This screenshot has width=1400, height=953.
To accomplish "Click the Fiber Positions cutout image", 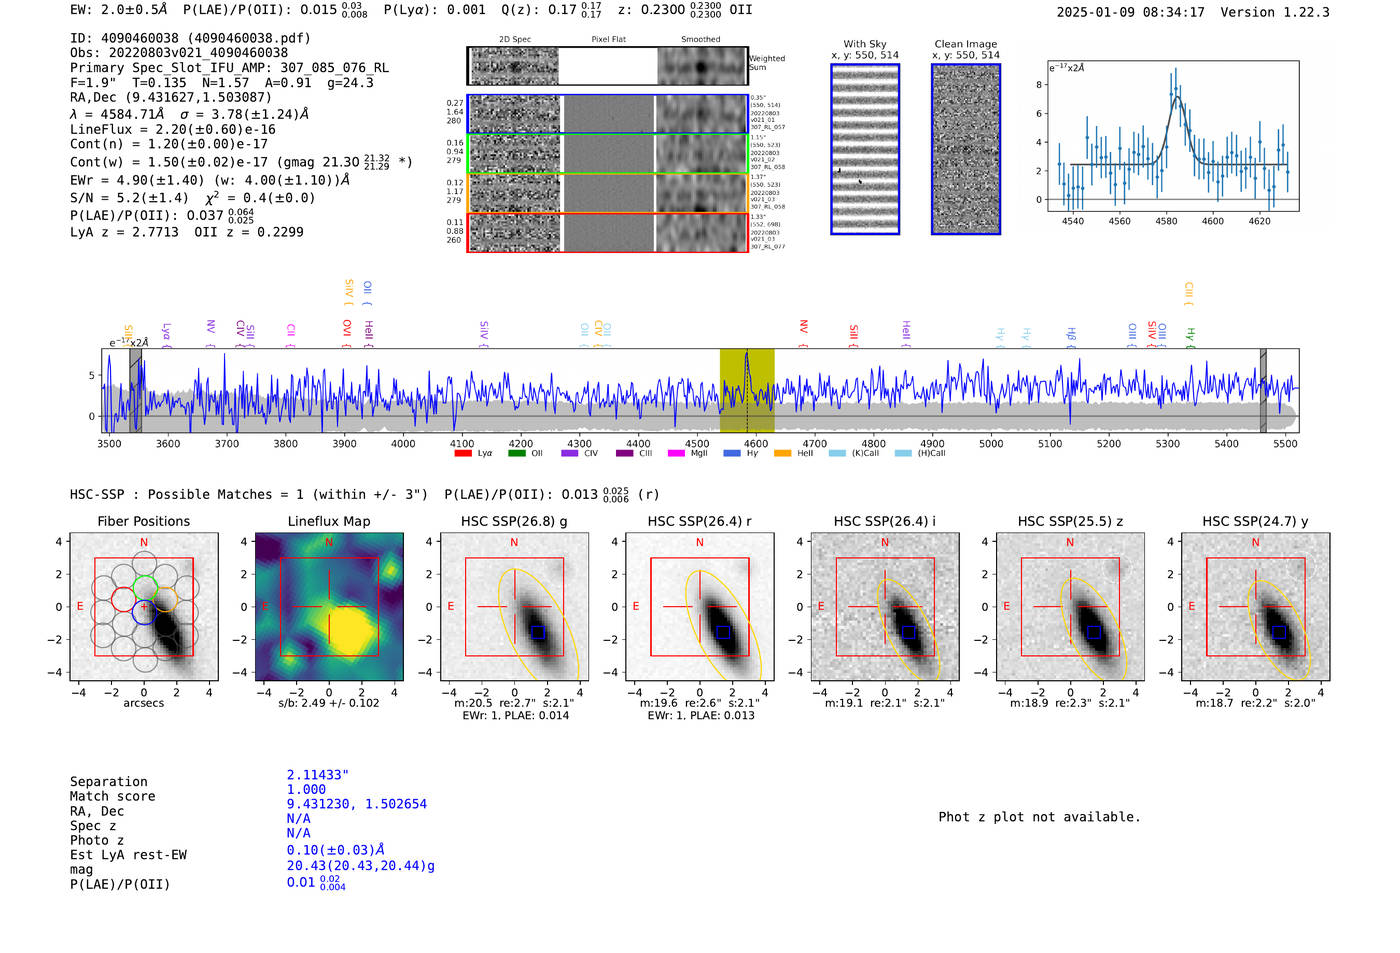I will coord(144,607).
